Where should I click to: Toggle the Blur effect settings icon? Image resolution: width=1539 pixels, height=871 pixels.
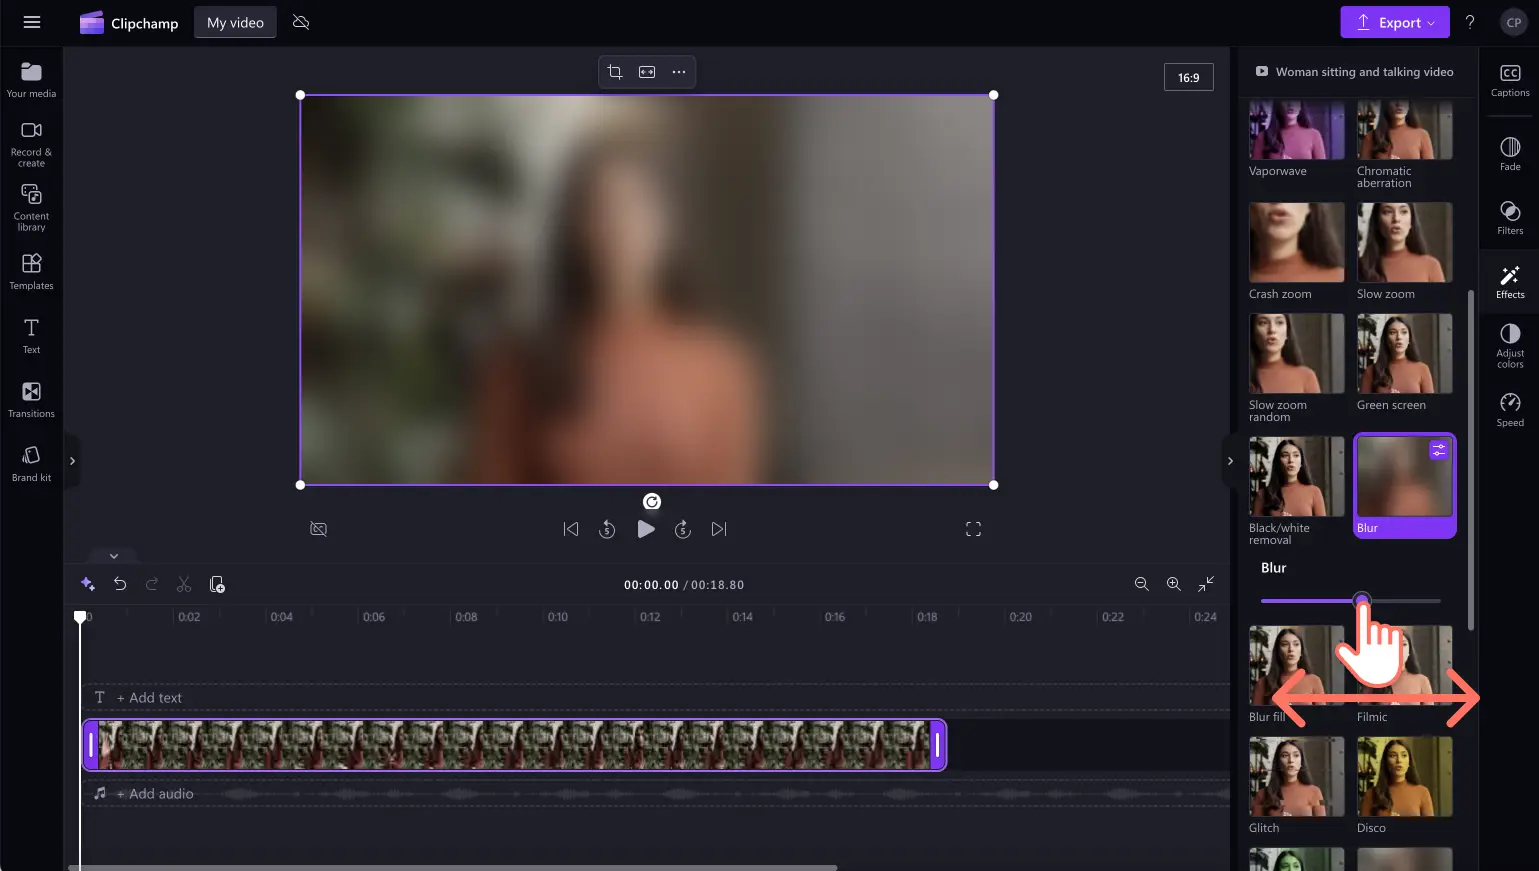pyautogui.click(x=1438, y=451)
